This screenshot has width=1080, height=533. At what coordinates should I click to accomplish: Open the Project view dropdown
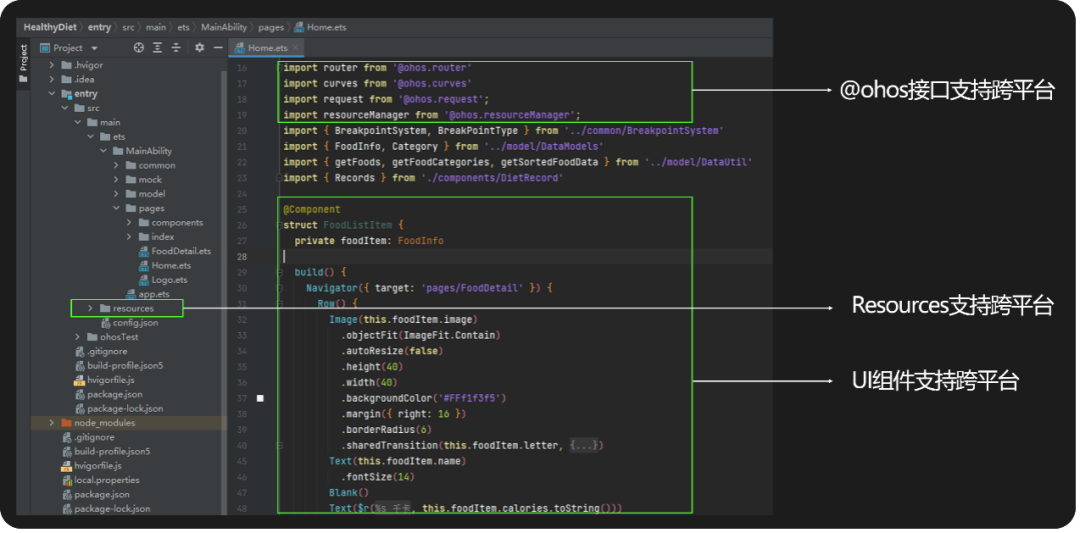(x=94, y=48)
